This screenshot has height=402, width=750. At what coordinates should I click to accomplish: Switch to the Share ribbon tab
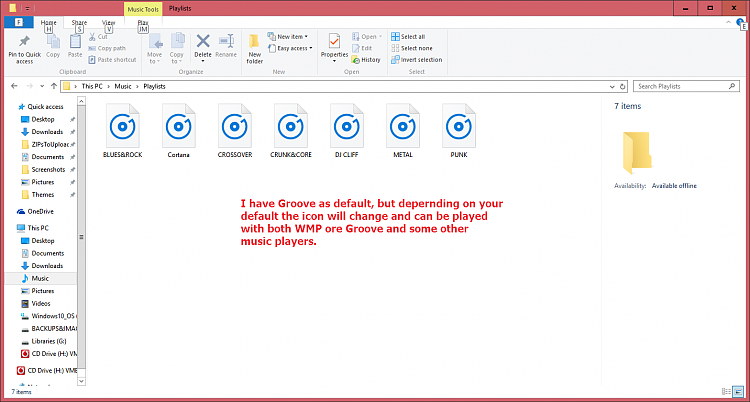point(79,22)
